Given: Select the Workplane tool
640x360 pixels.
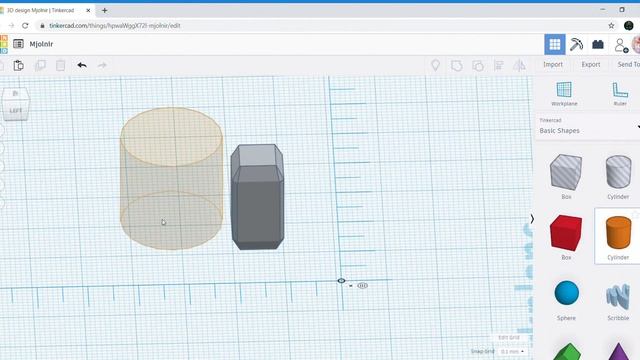Looking at the screenshot, I should click(x=564, y=94).
